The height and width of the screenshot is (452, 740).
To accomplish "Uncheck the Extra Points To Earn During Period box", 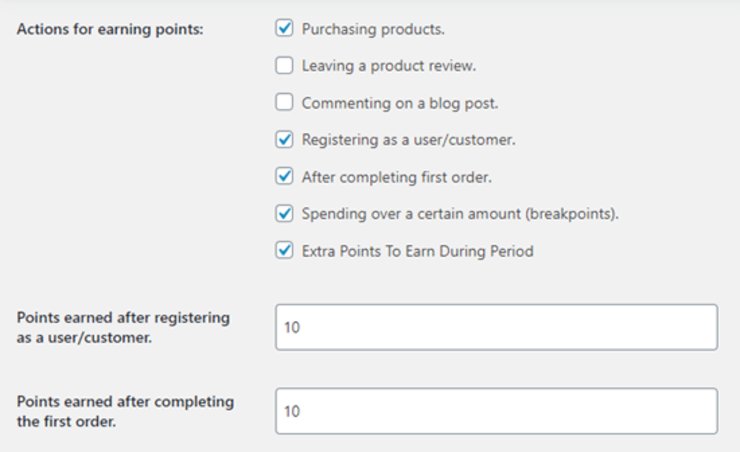I will (284, 250).
